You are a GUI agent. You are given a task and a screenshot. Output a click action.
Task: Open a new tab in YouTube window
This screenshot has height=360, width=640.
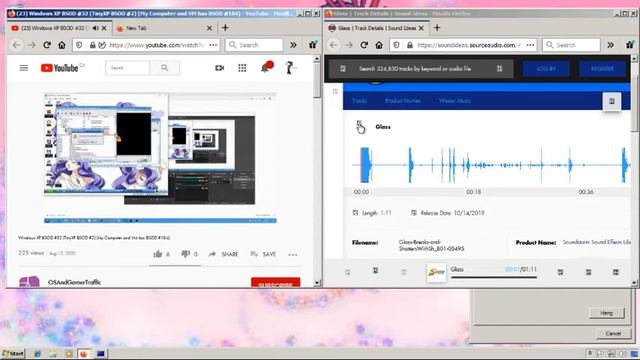pos(225,28)
